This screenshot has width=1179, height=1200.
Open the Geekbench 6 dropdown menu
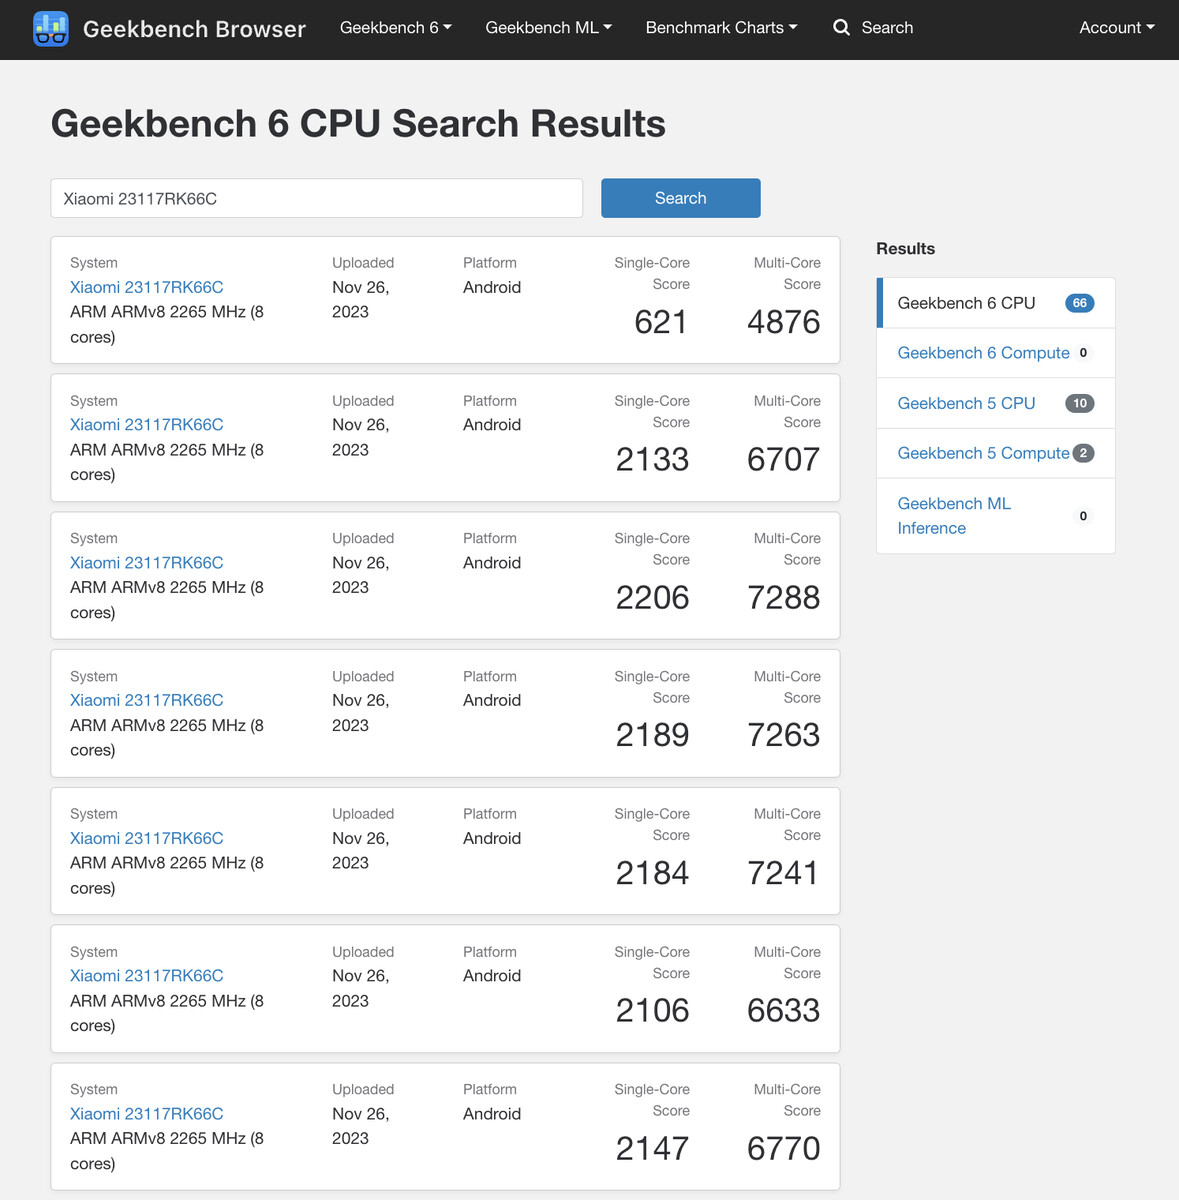(396, 28)
